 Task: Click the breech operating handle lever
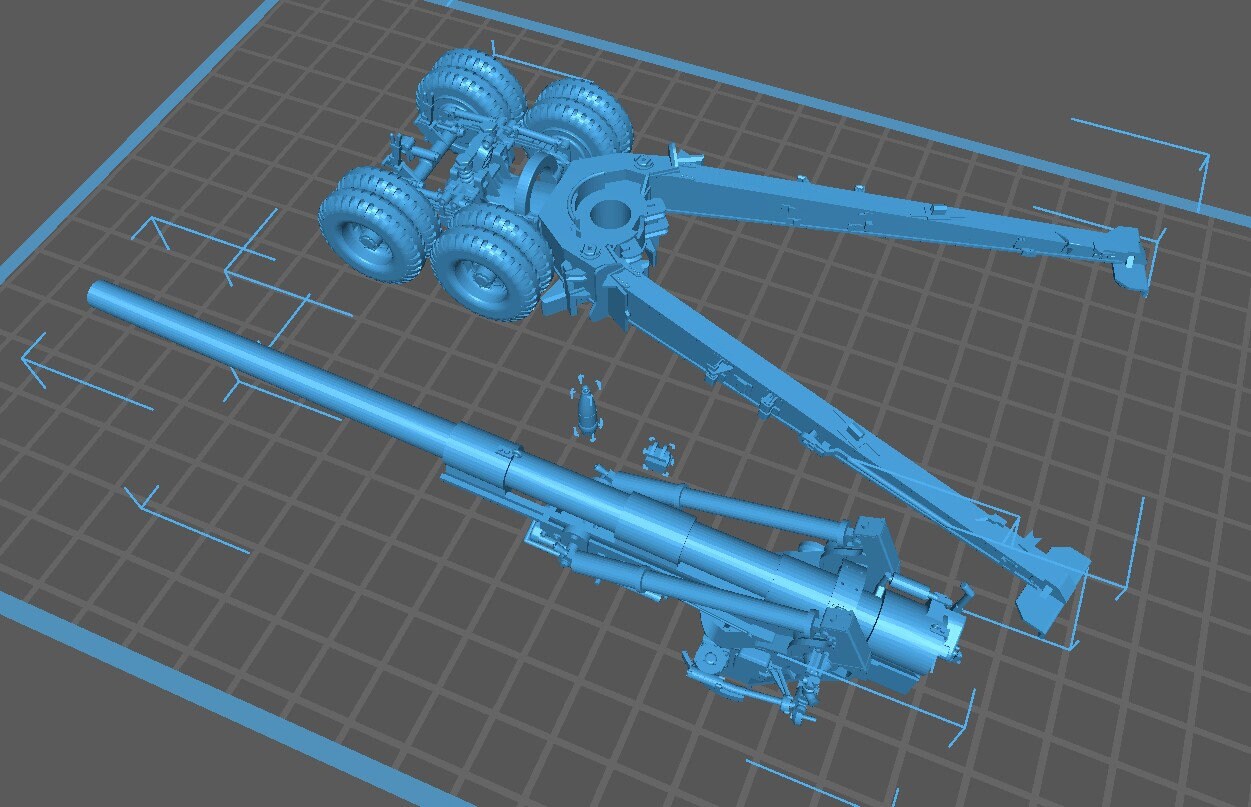coord(965,594)
